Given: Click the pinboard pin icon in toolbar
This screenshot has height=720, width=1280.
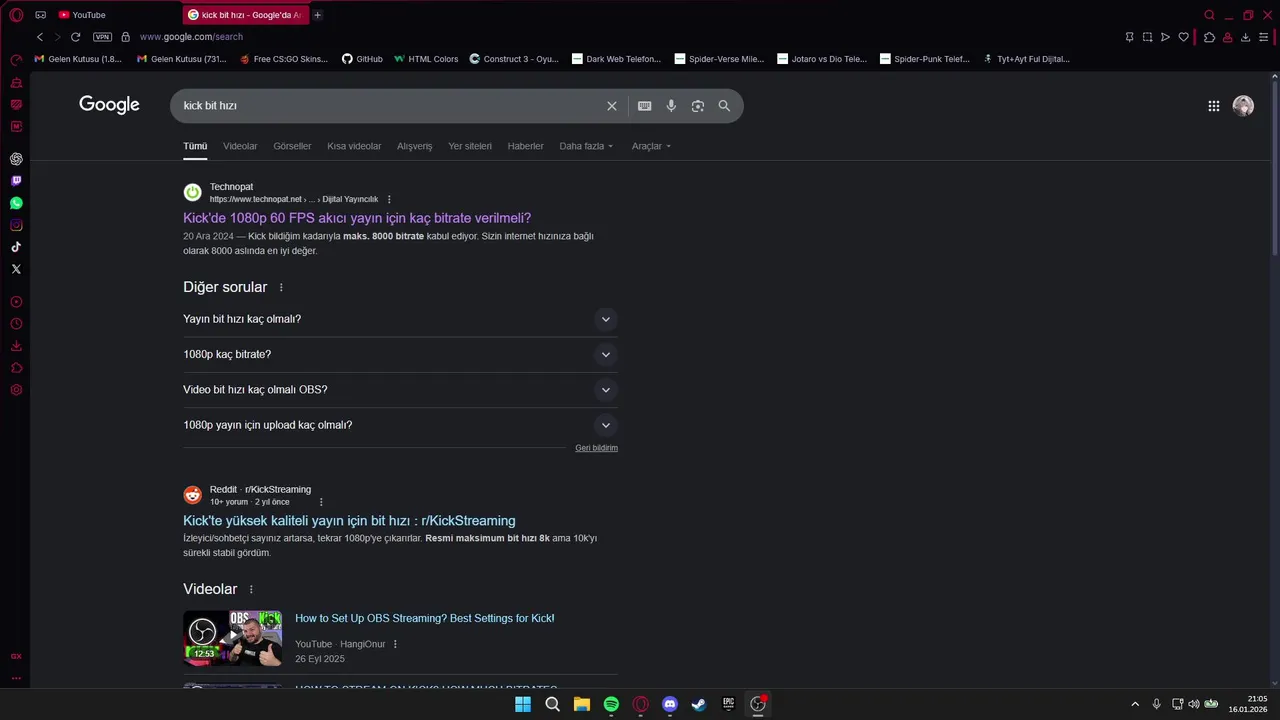Looking at the screenshot, I should [x=1129, y=37].
